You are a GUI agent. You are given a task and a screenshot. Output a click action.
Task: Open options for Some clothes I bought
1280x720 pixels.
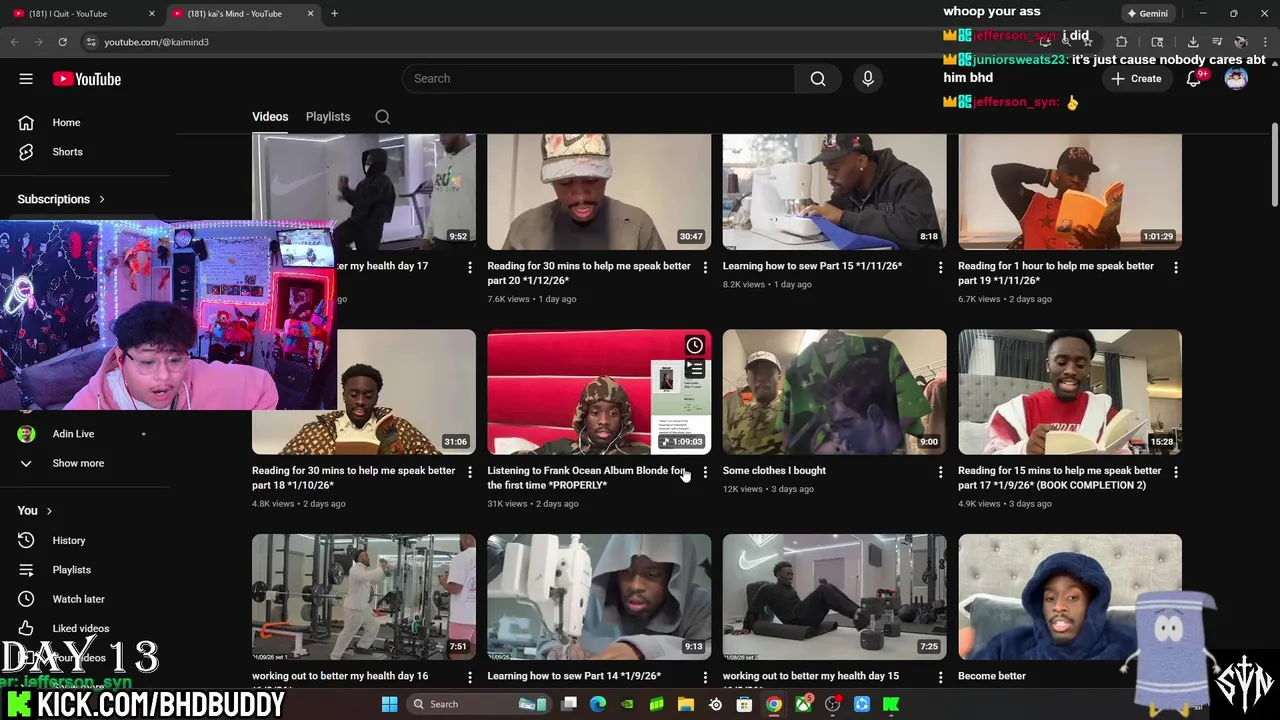tap(940, 472)
